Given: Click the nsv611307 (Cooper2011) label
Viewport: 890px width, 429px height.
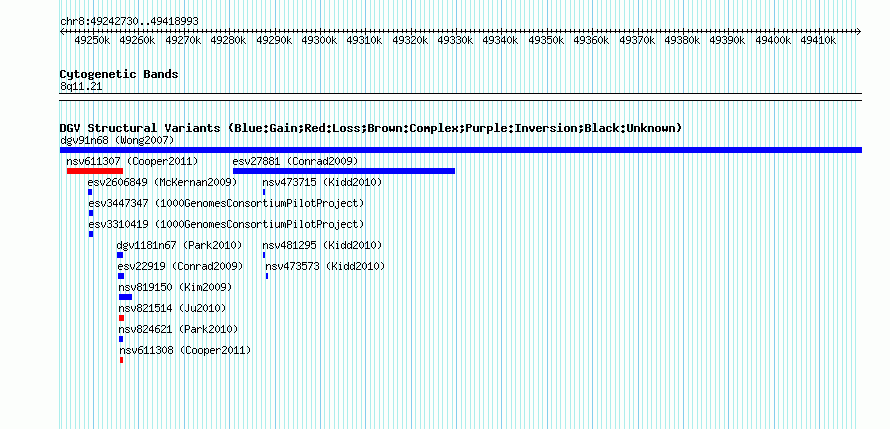Looking at the screenshot, I should click(132, 161).
